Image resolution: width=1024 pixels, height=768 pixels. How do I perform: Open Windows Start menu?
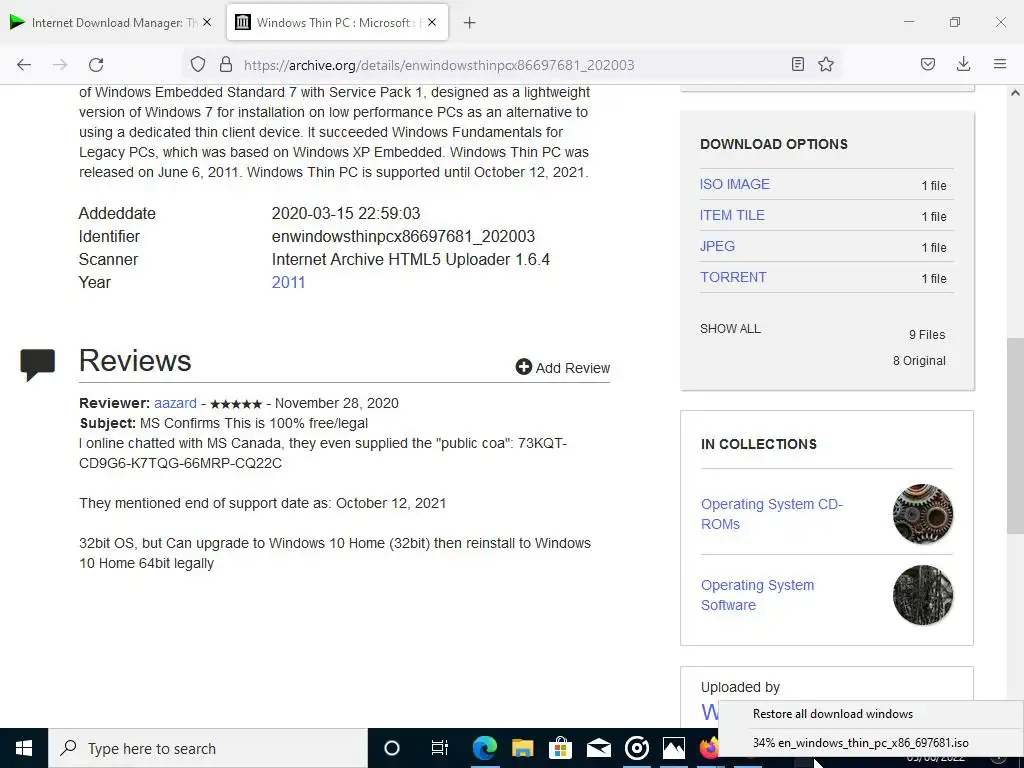pyautogui.click(x=24, y=748)
